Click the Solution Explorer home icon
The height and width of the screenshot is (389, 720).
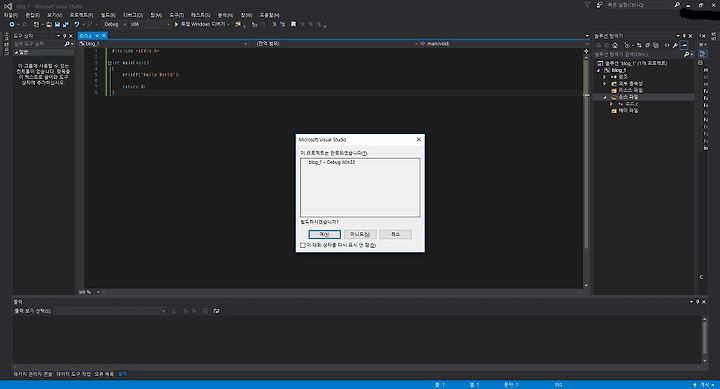pos(615,45)
